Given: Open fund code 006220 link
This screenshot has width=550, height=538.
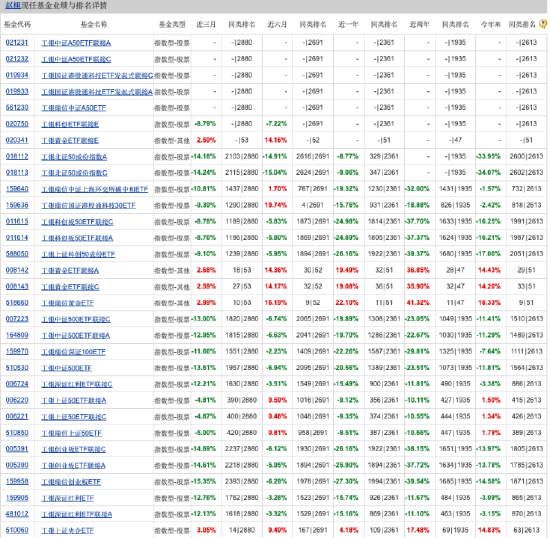Looking at the screenshot, I should pyautogui.click(x=17, y=400).
